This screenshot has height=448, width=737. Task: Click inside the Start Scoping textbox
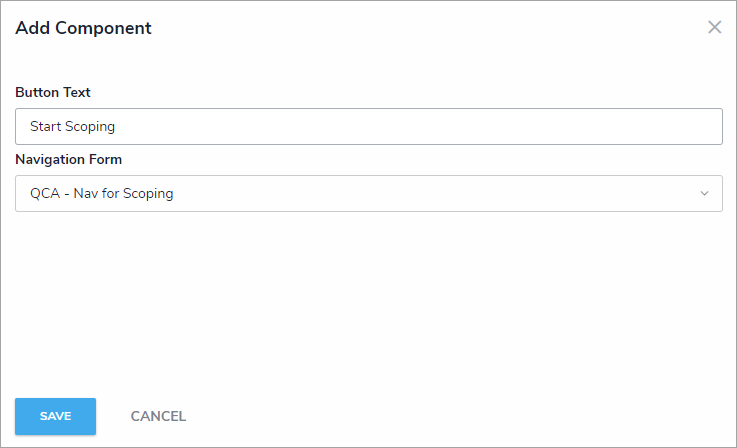368,127
